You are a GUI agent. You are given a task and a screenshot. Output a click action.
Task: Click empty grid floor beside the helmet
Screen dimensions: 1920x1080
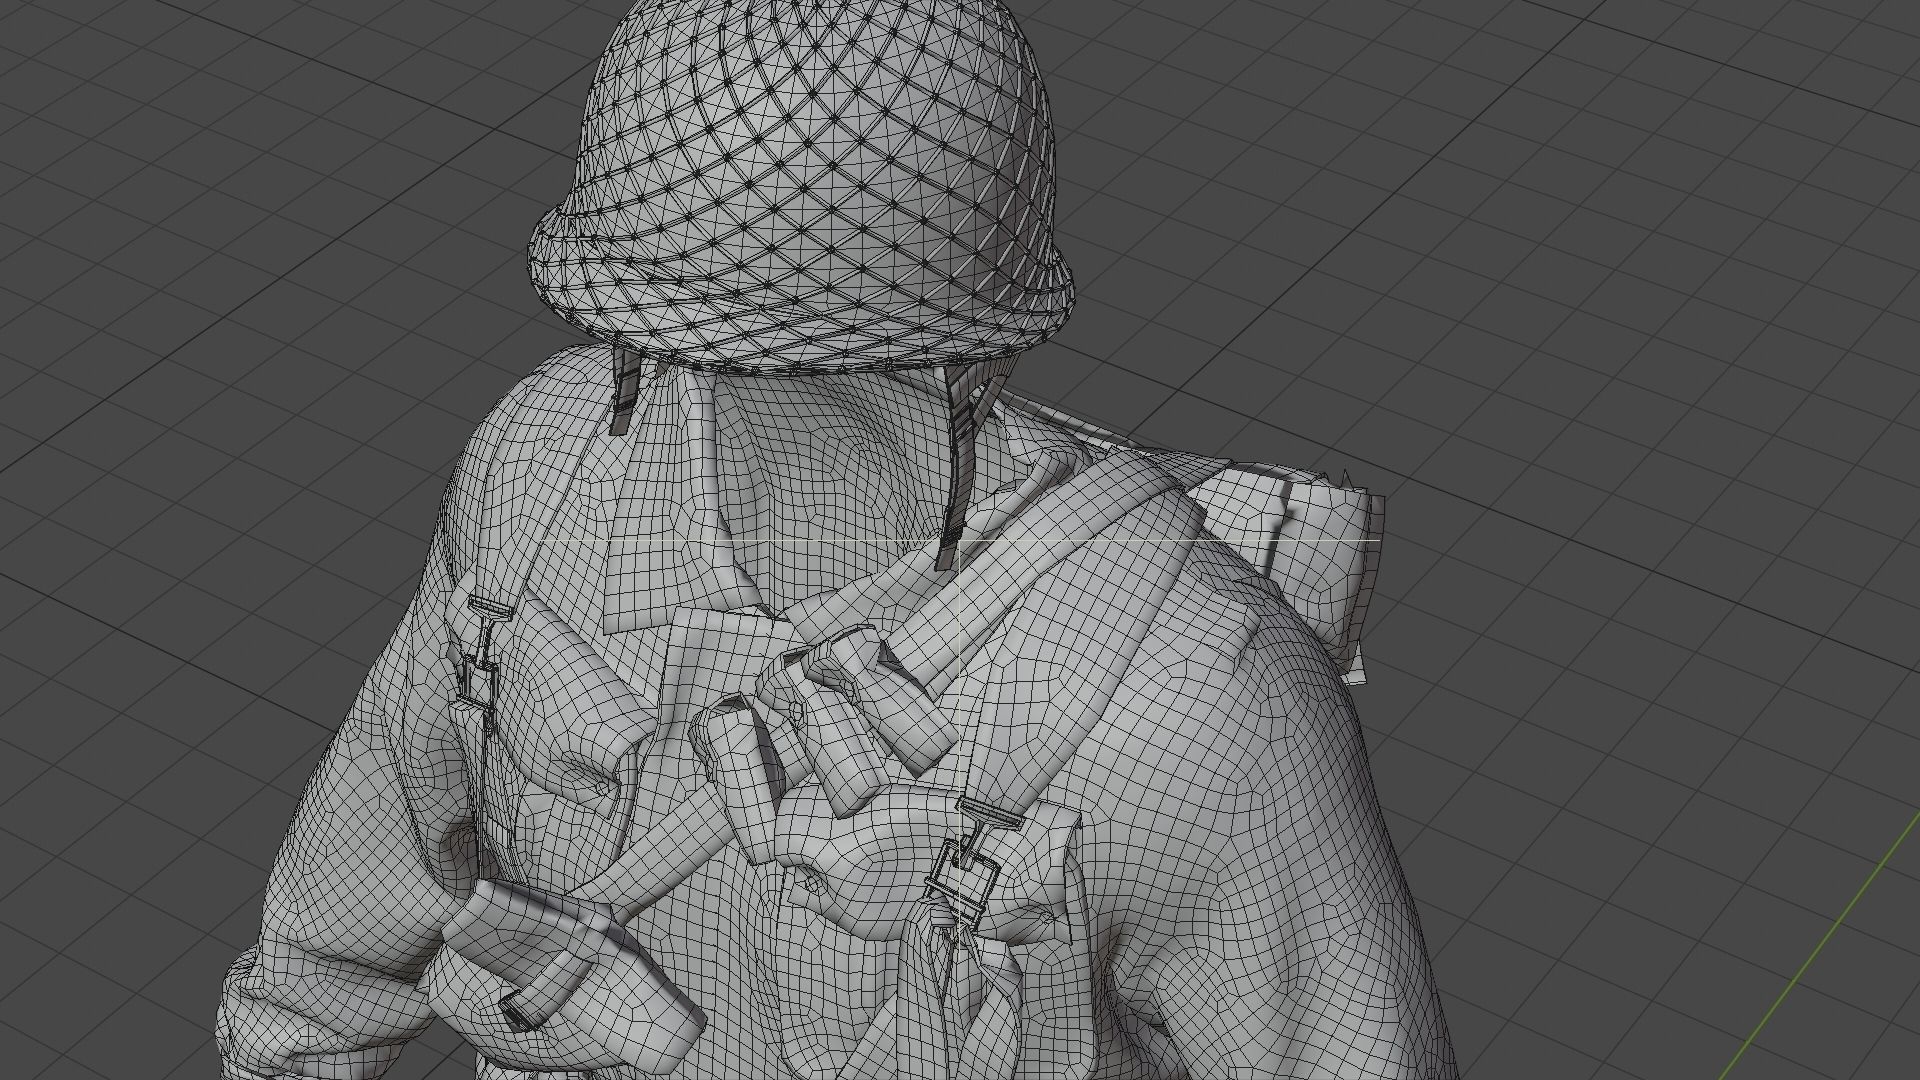(x=1400, y=200)
